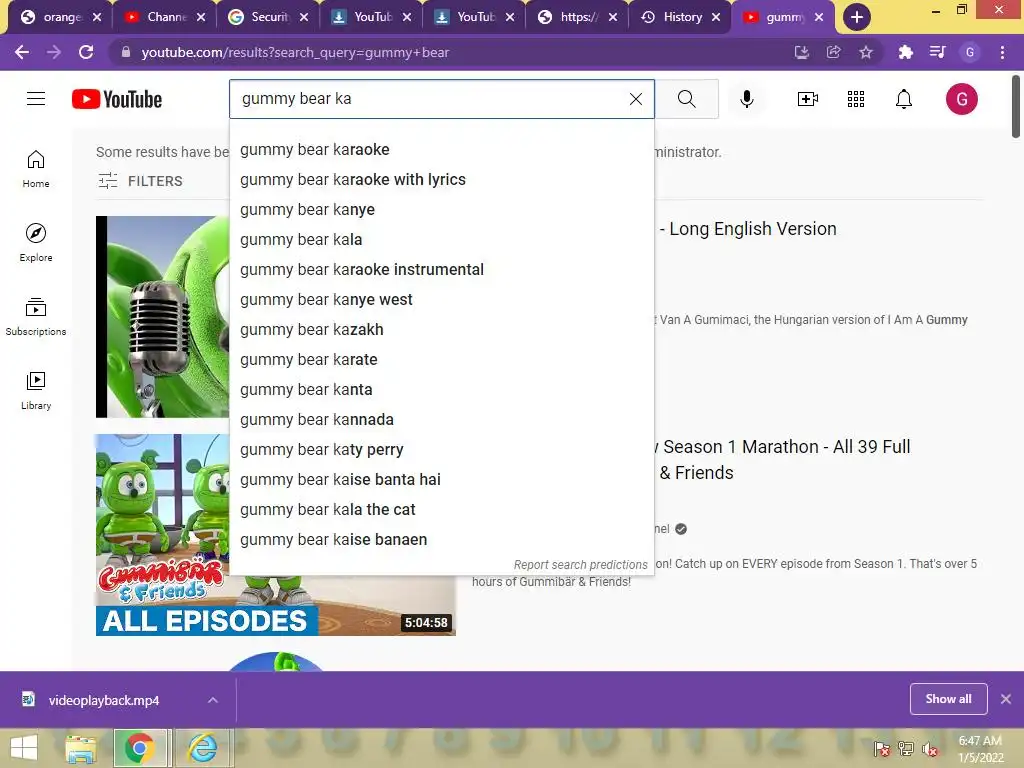The height and width of the screenshot is (768, 1024).
Task: Click the address bar URL
Action: 295,52
